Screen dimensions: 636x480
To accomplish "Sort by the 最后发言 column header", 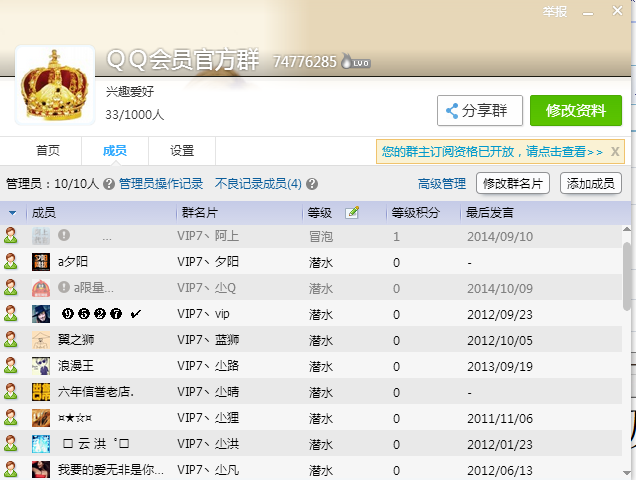I will point(490,213).
